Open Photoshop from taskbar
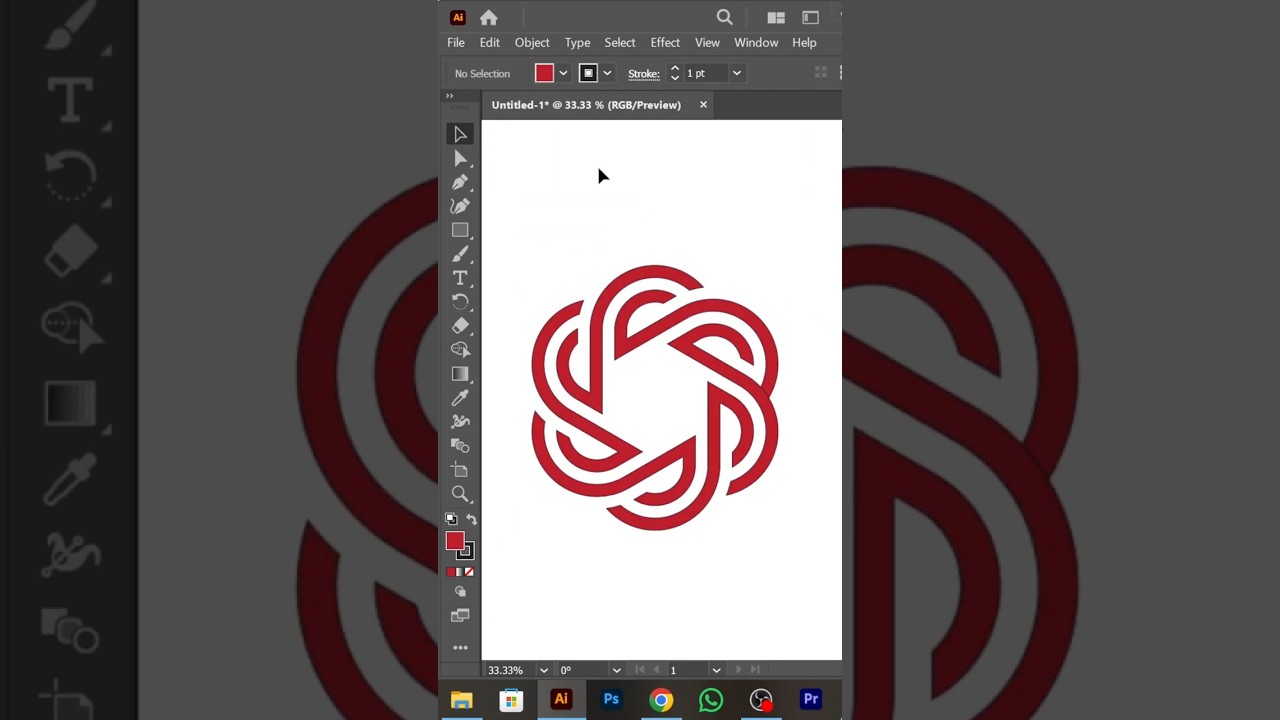Screen dimensions: 1280x720 pos(611,700)
